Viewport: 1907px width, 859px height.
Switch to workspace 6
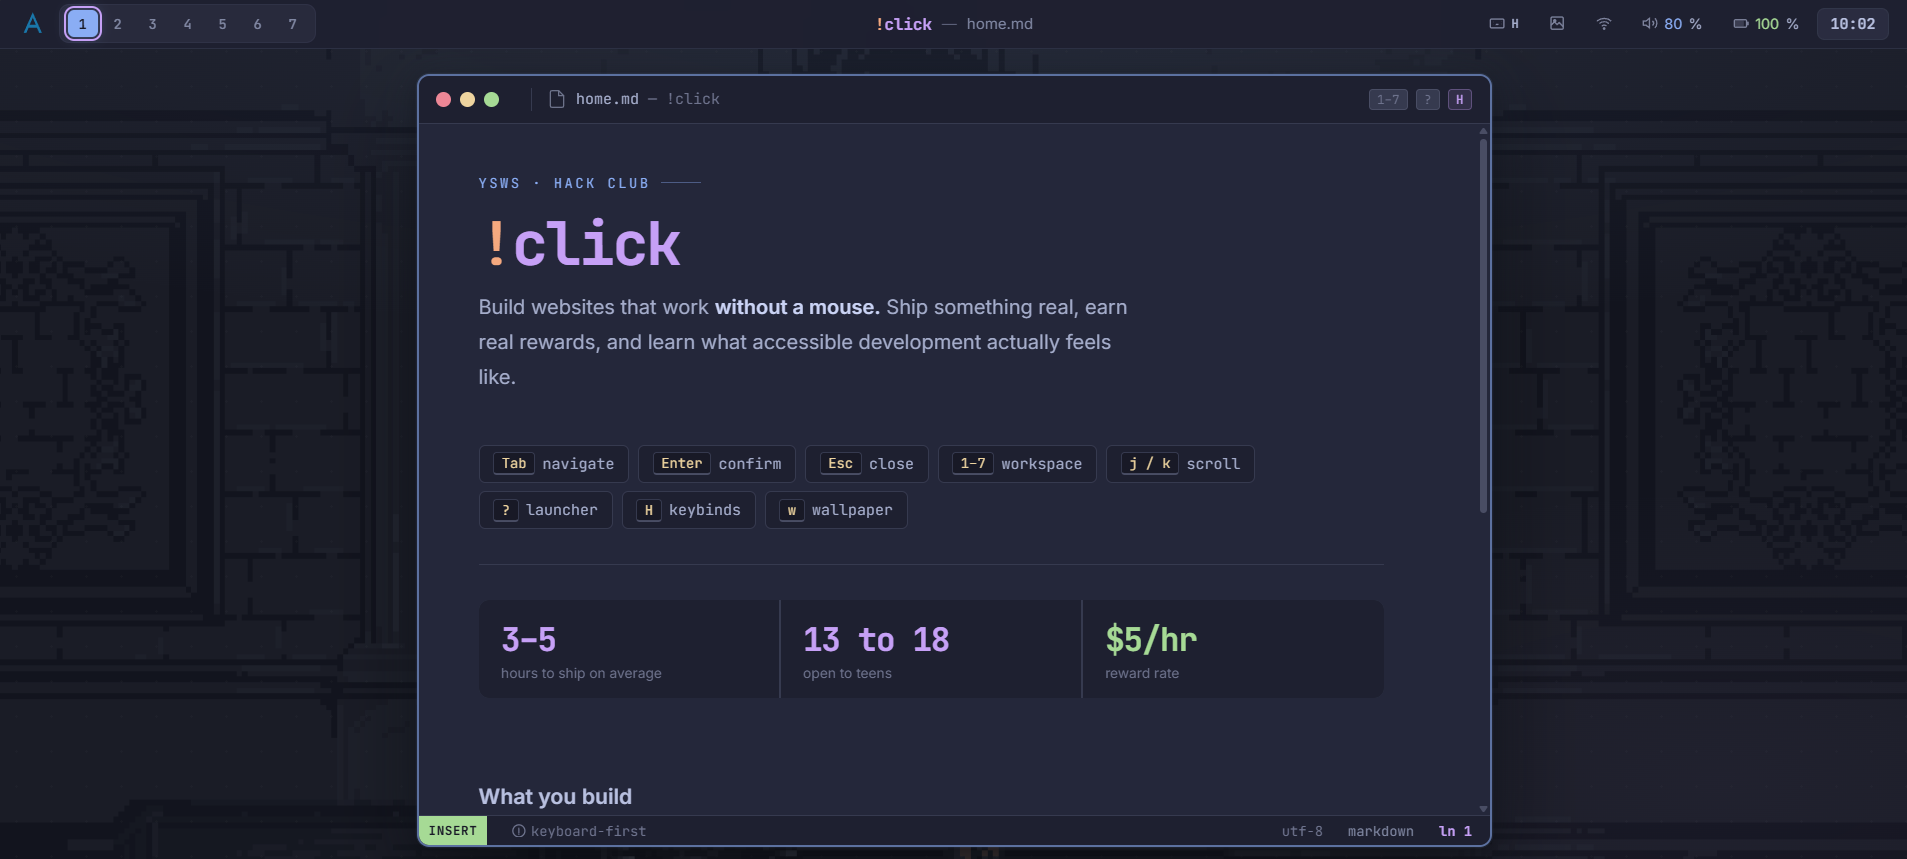pos(258,24)
